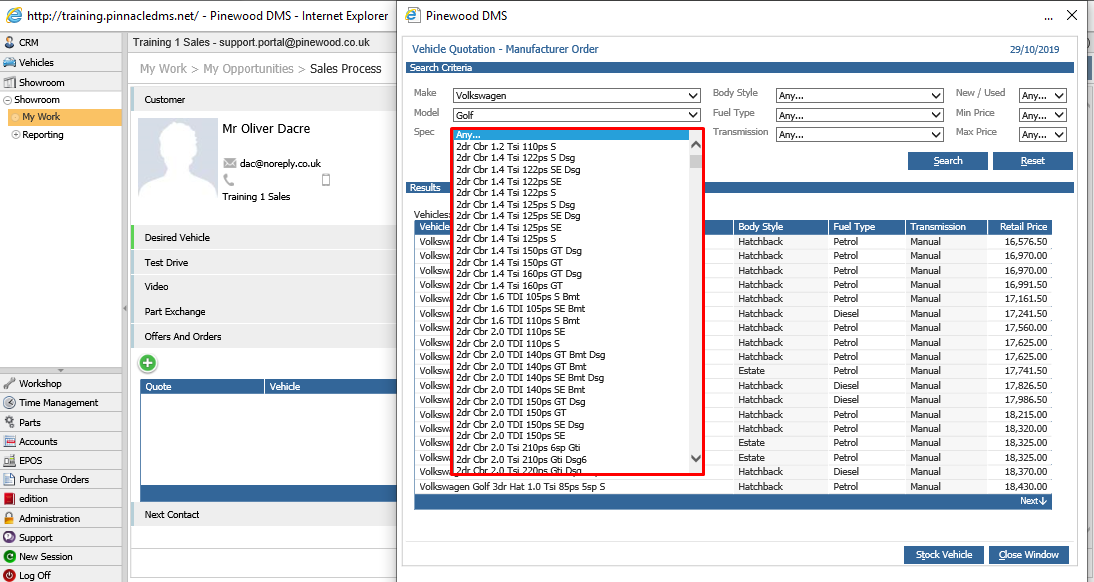
Task: Choose spec 2dr Cbr 1.4 Tsi 150ps GT
Action: click(571, 262)
